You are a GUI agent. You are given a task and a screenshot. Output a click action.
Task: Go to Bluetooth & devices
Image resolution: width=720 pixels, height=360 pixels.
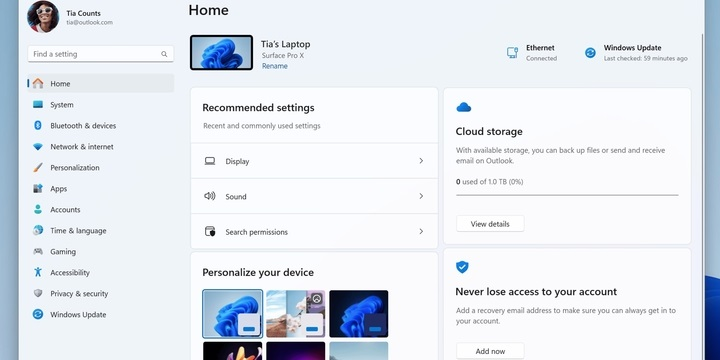pyautogui.click(x=101, y=125)
